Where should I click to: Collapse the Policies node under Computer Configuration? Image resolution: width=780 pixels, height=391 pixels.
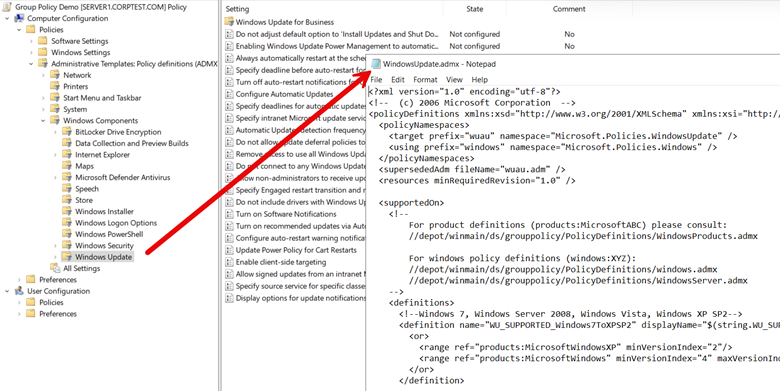point(19,30)
